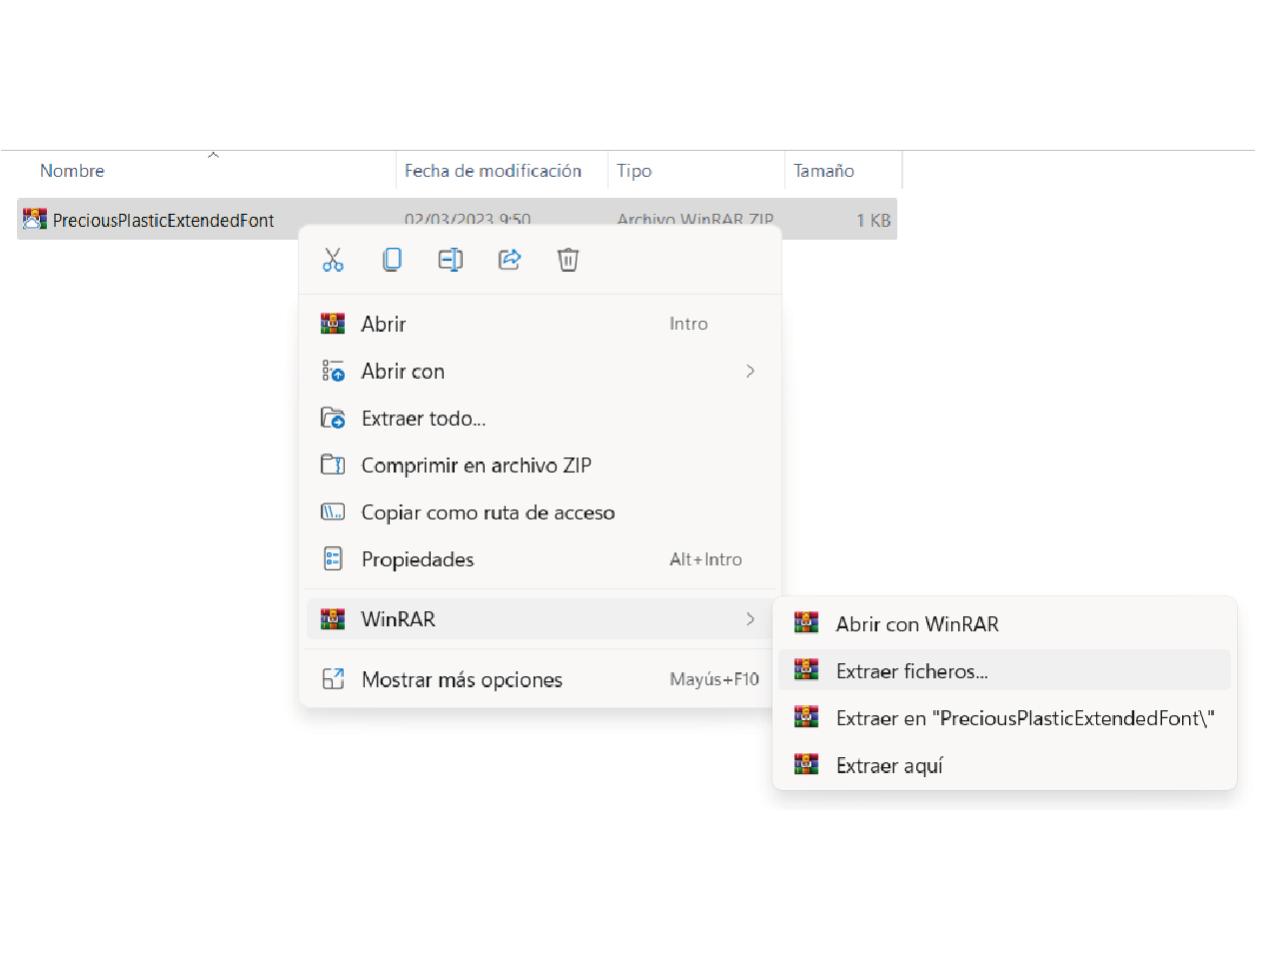
Task: Click the Cut scissors icon
Action: coord(333,260)
